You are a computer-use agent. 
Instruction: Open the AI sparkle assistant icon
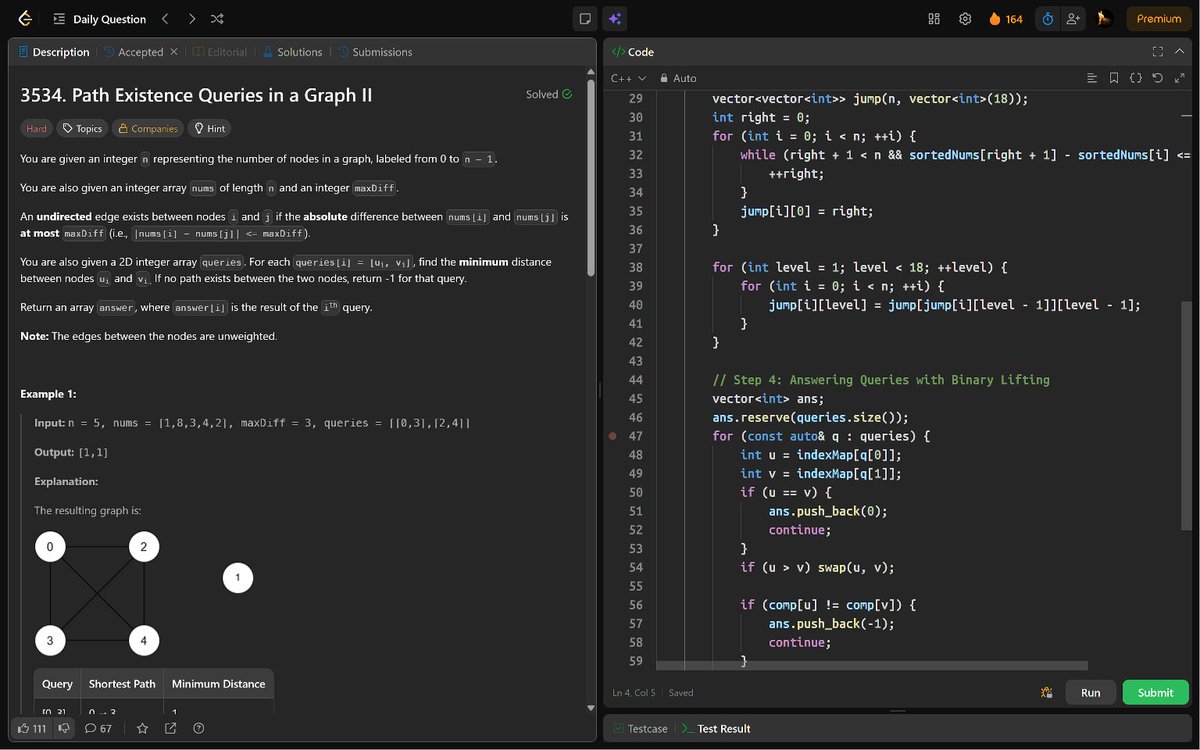pos(615,19)
